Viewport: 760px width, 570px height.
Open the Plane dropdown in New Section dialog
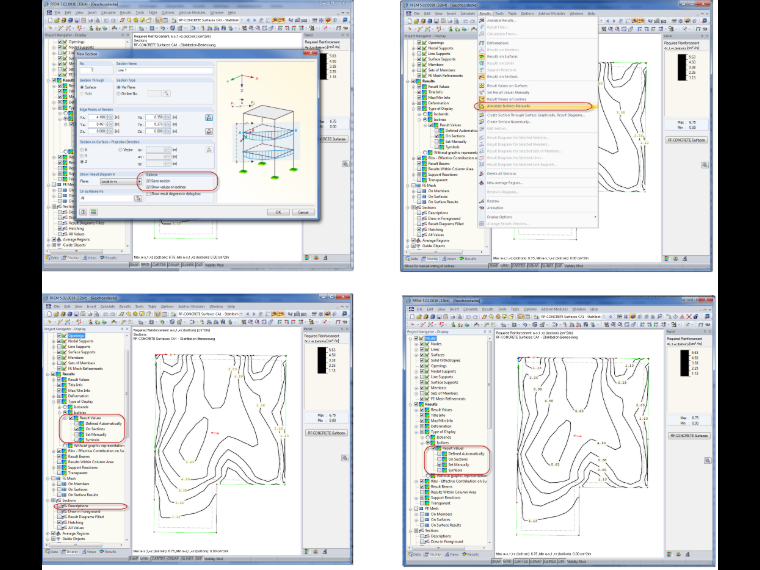121,181
